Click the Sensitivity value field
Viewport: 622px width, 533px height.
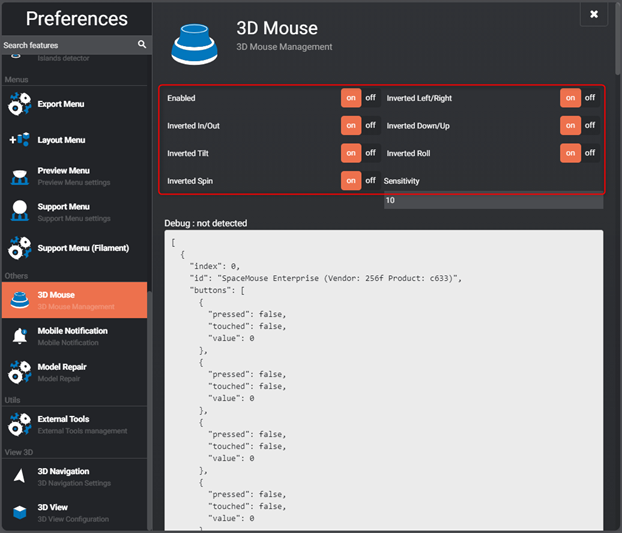(x=493, y=201)
